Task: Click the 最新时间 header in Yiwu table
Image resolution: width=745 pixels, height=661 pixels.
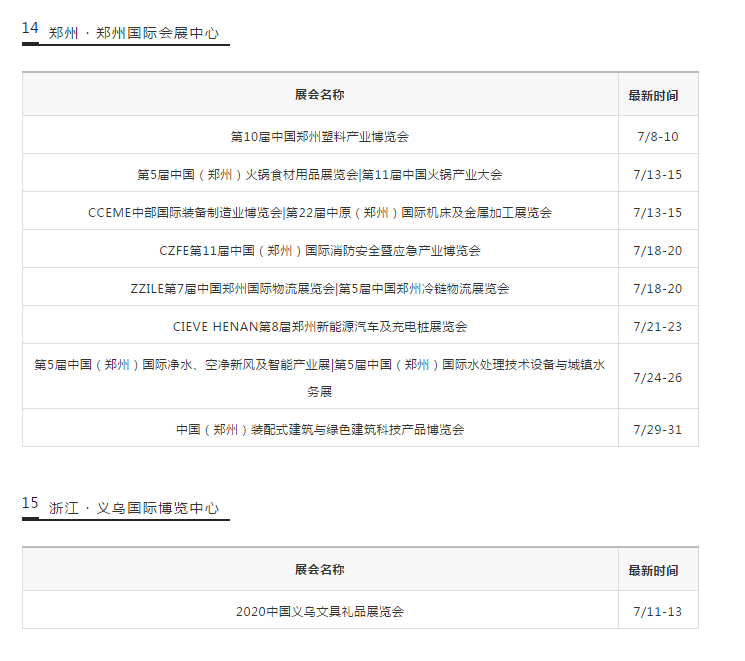Action: pos(653,570)
